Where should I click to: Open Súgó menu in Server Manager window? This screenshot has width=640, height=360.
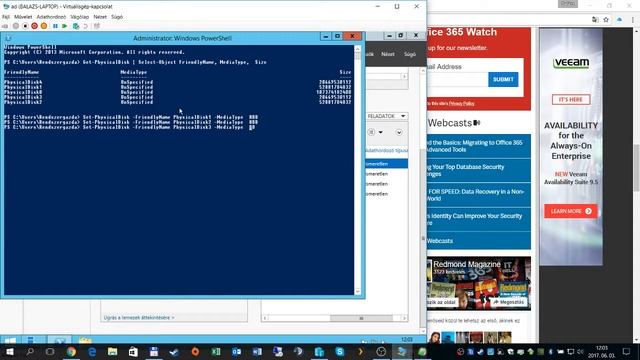tap(409, 54)
